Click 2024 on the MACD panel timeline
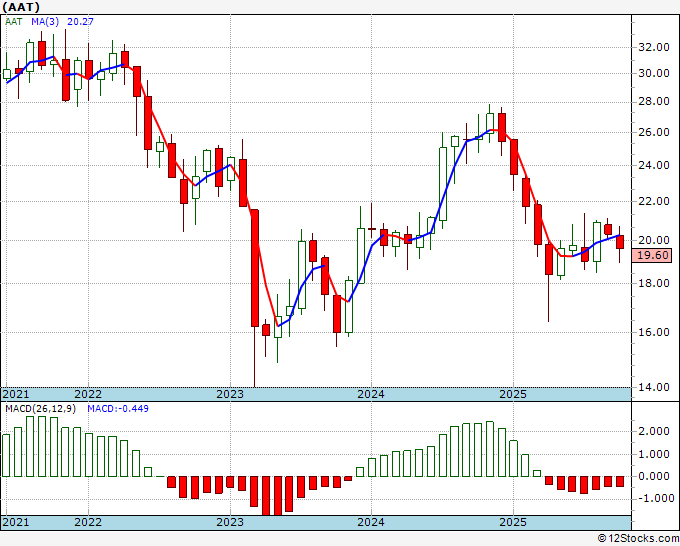Image resolution: width=680 pixels, height=546 pixels. [x=371, y=522]
